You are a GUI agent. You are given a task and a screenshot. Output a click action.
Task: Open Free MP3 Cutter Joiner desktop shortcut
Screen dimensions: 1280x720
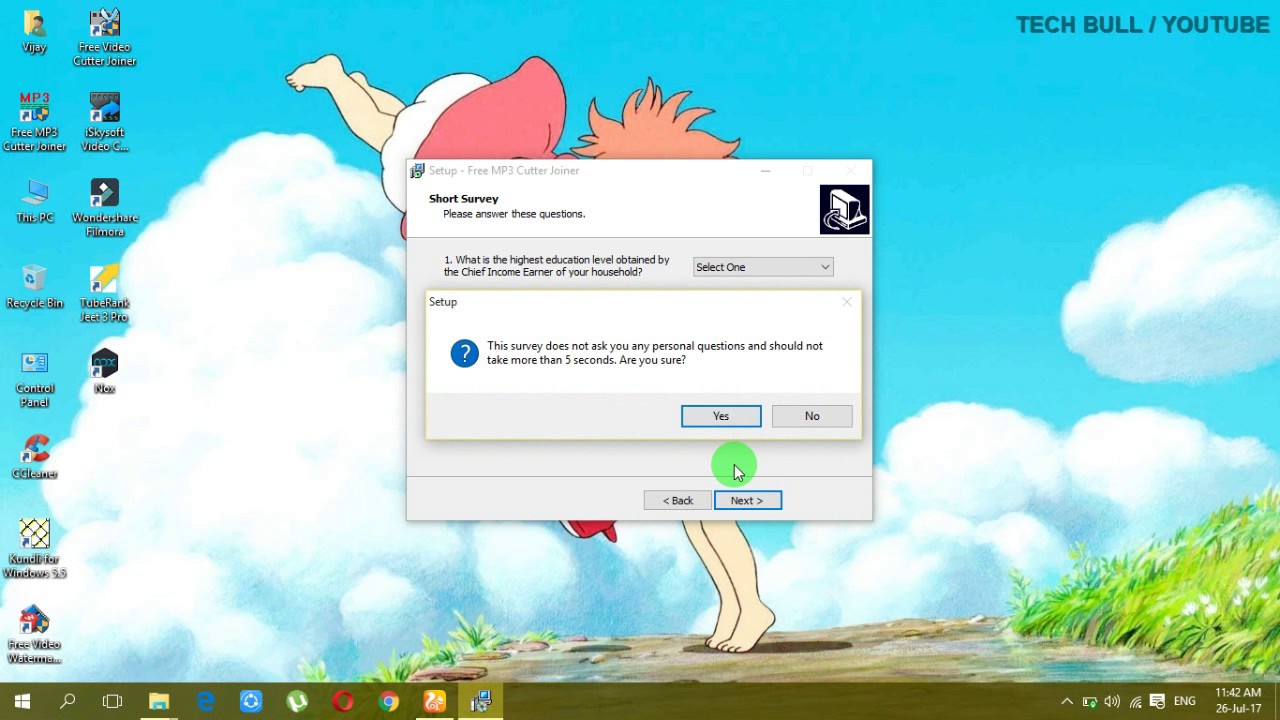tap(34, 122)
